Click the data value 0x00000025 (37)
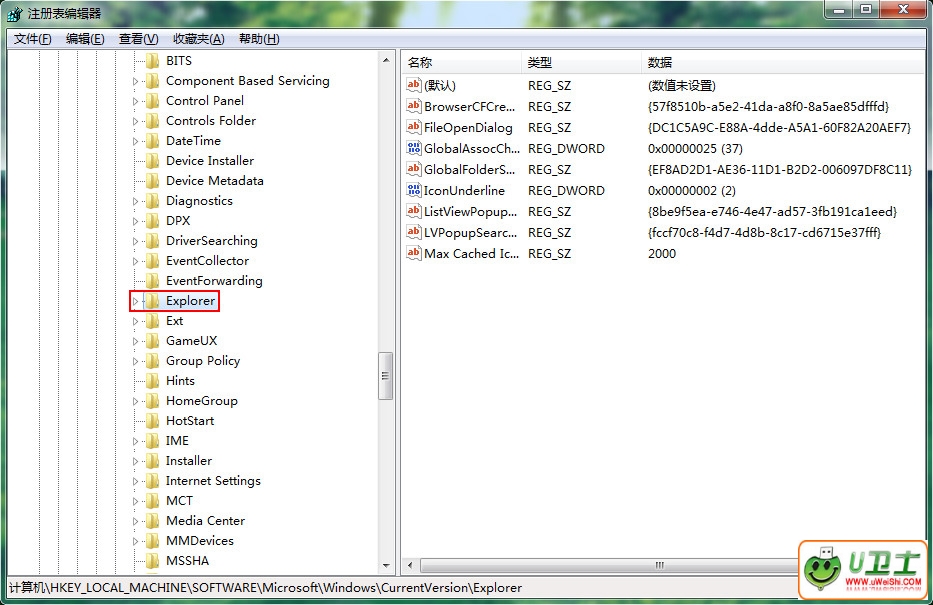This screenshot has height=605, width=933. tap(695, 149)
